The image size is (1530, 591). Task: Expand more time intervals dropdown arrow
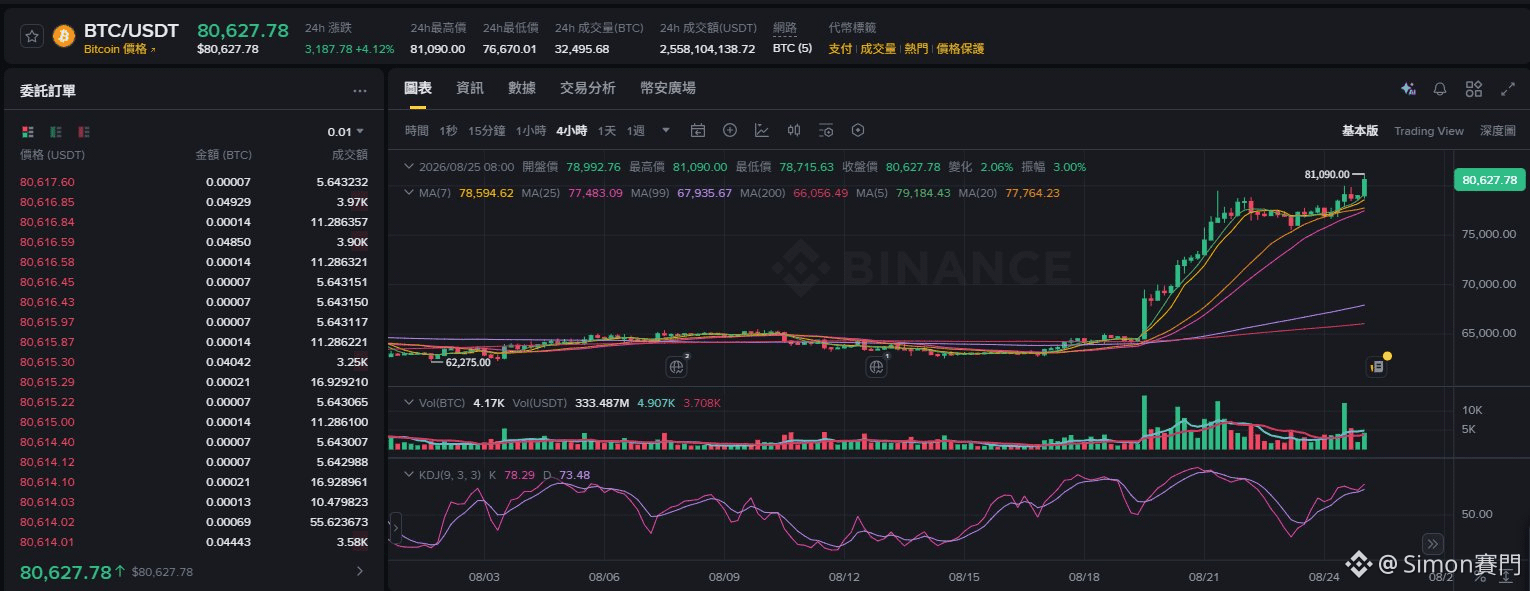pos(666,130)
